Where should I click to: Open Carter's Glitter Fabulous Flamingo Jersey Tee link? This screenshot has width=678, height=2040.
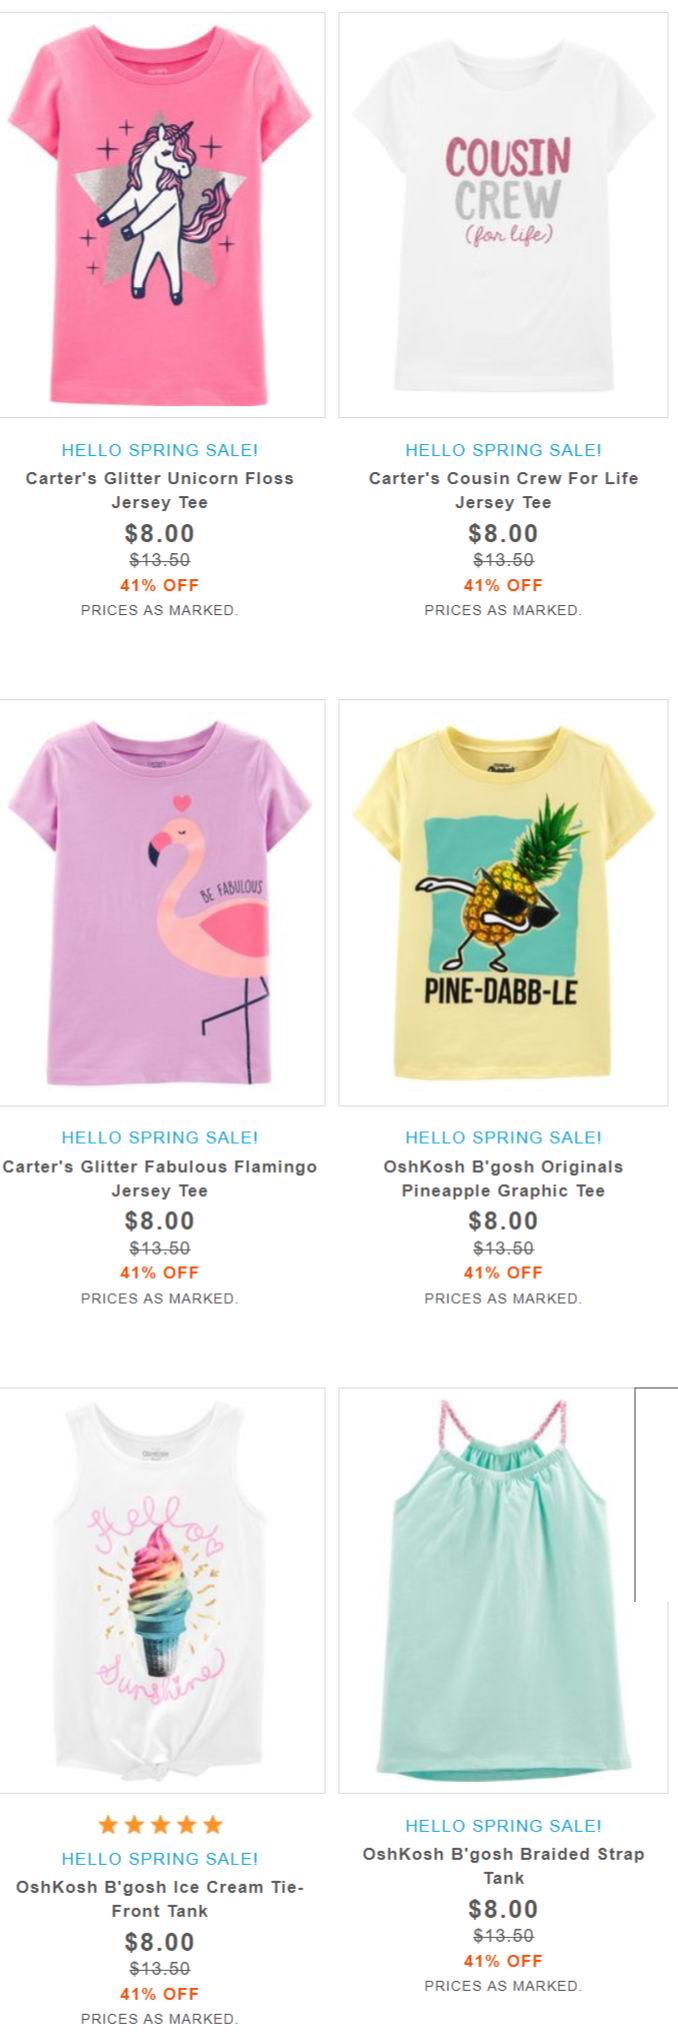click(160, 1178)
